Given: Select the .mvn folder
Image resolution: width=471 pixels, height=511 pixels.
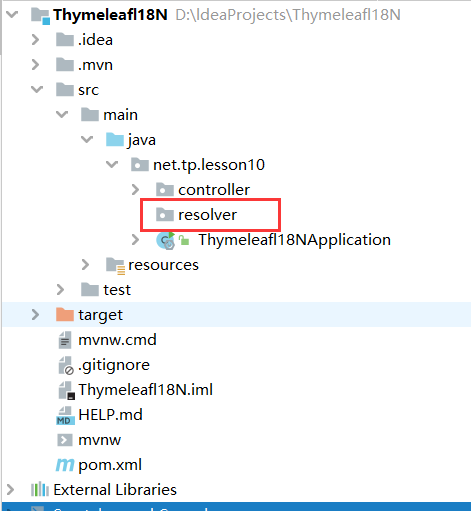Looking at the screenshot, I should tap(95, 65).
